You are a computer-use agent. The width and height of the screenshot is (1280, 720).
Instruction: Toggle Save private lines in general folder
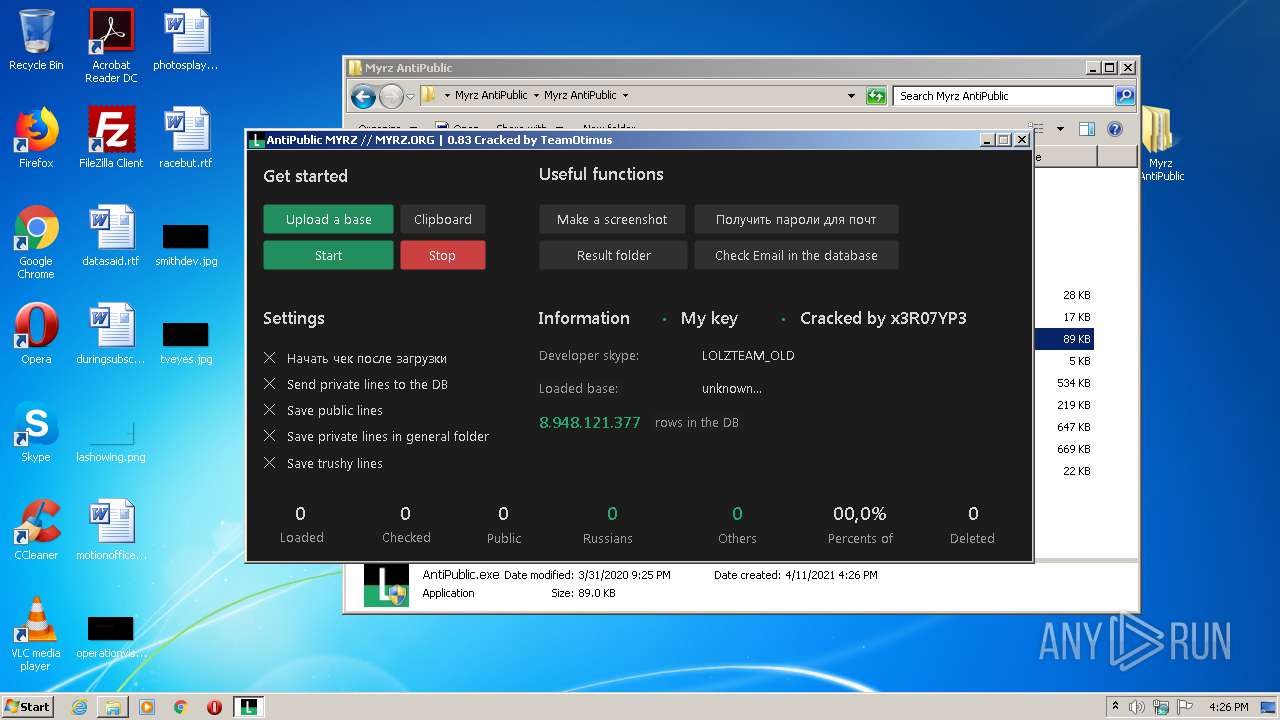tap(376, 436)
